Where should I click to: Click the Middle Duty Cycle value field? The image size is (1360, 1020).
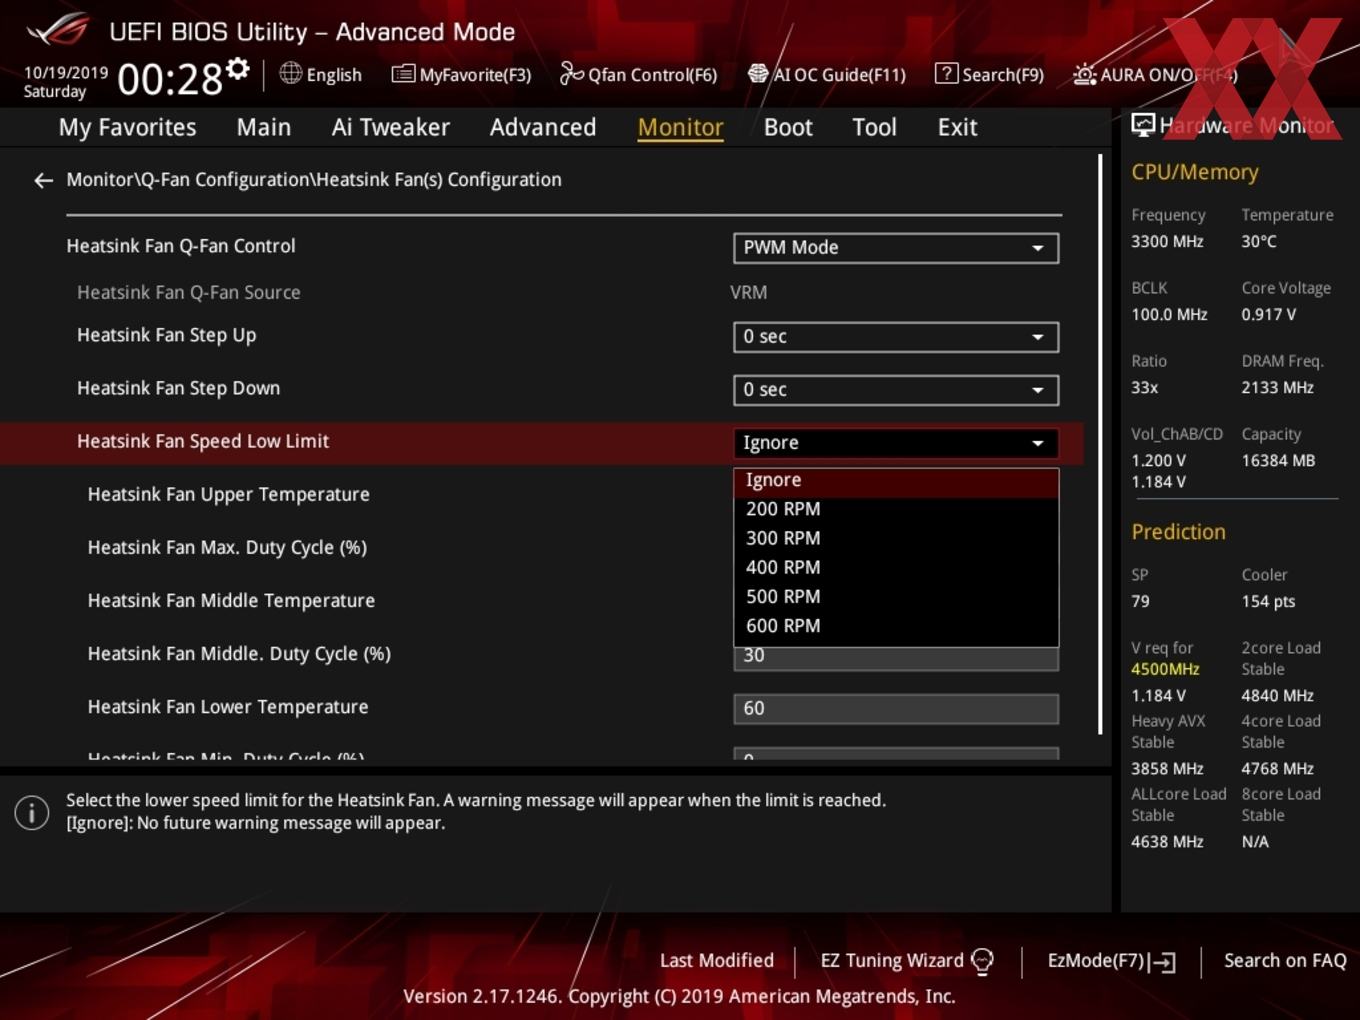(896, 658)
